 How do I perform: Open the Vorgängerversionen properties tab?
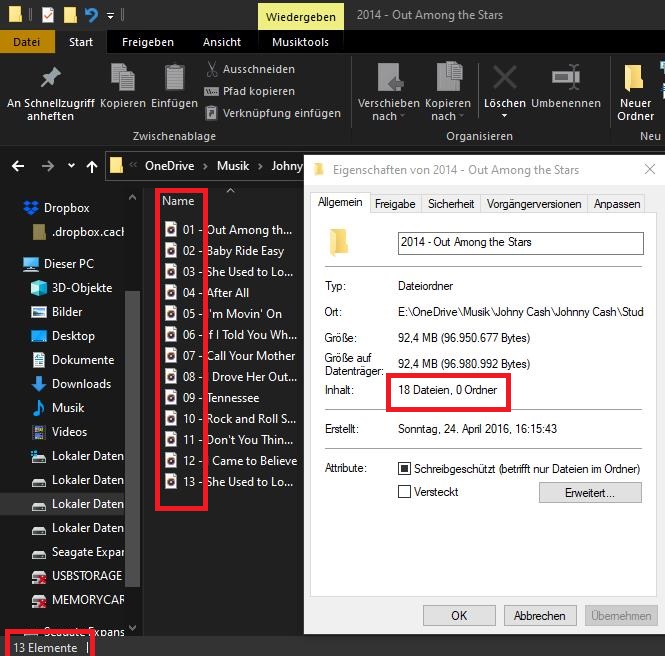coord(534,204)
